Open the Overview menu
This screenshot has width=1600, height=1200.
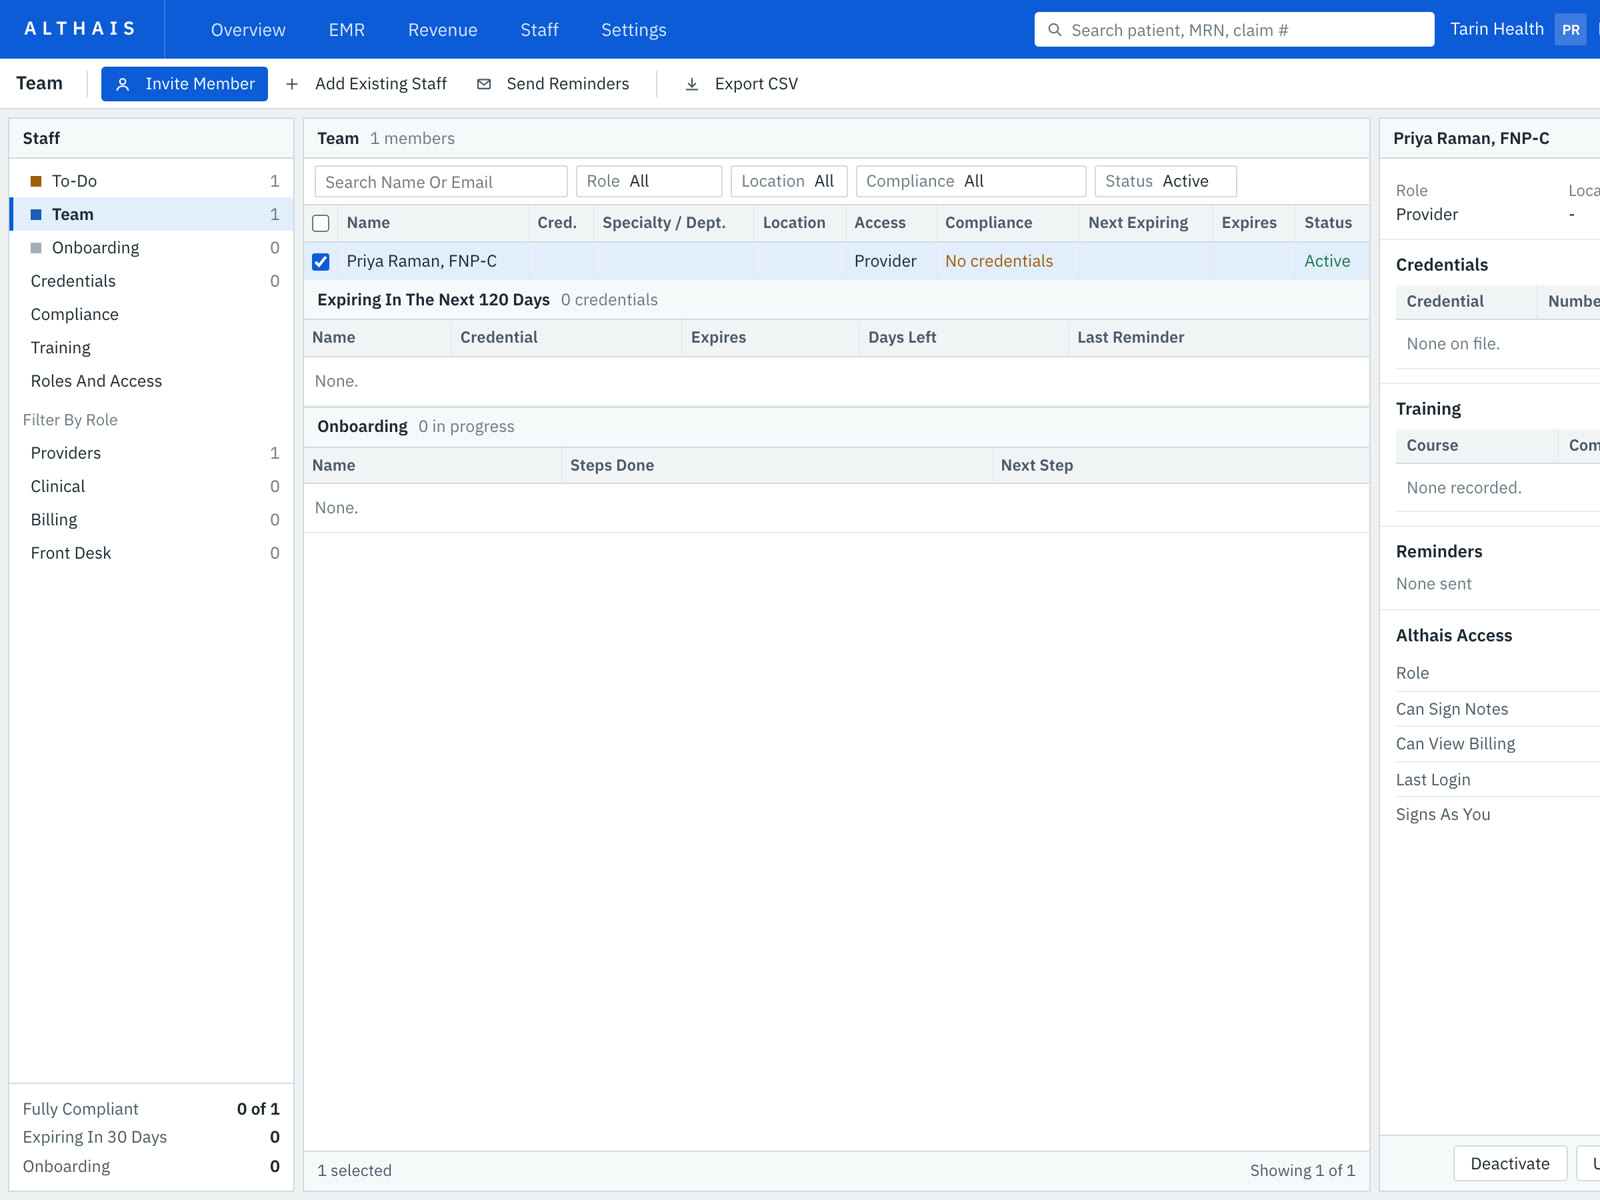tap(248, 30)
